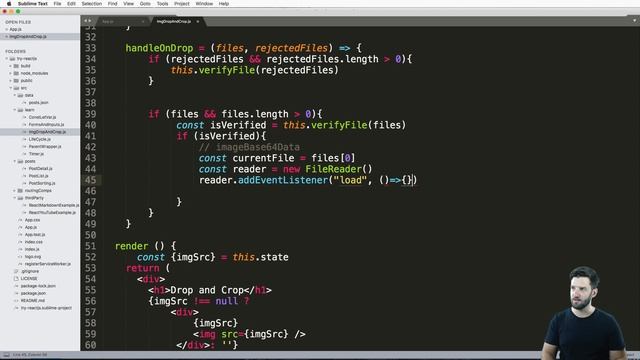Image resolution: width=640 pixels, height=360 pixels.
Task: Collapse the try-reactjs root folder
Action: tap(7, 59)
